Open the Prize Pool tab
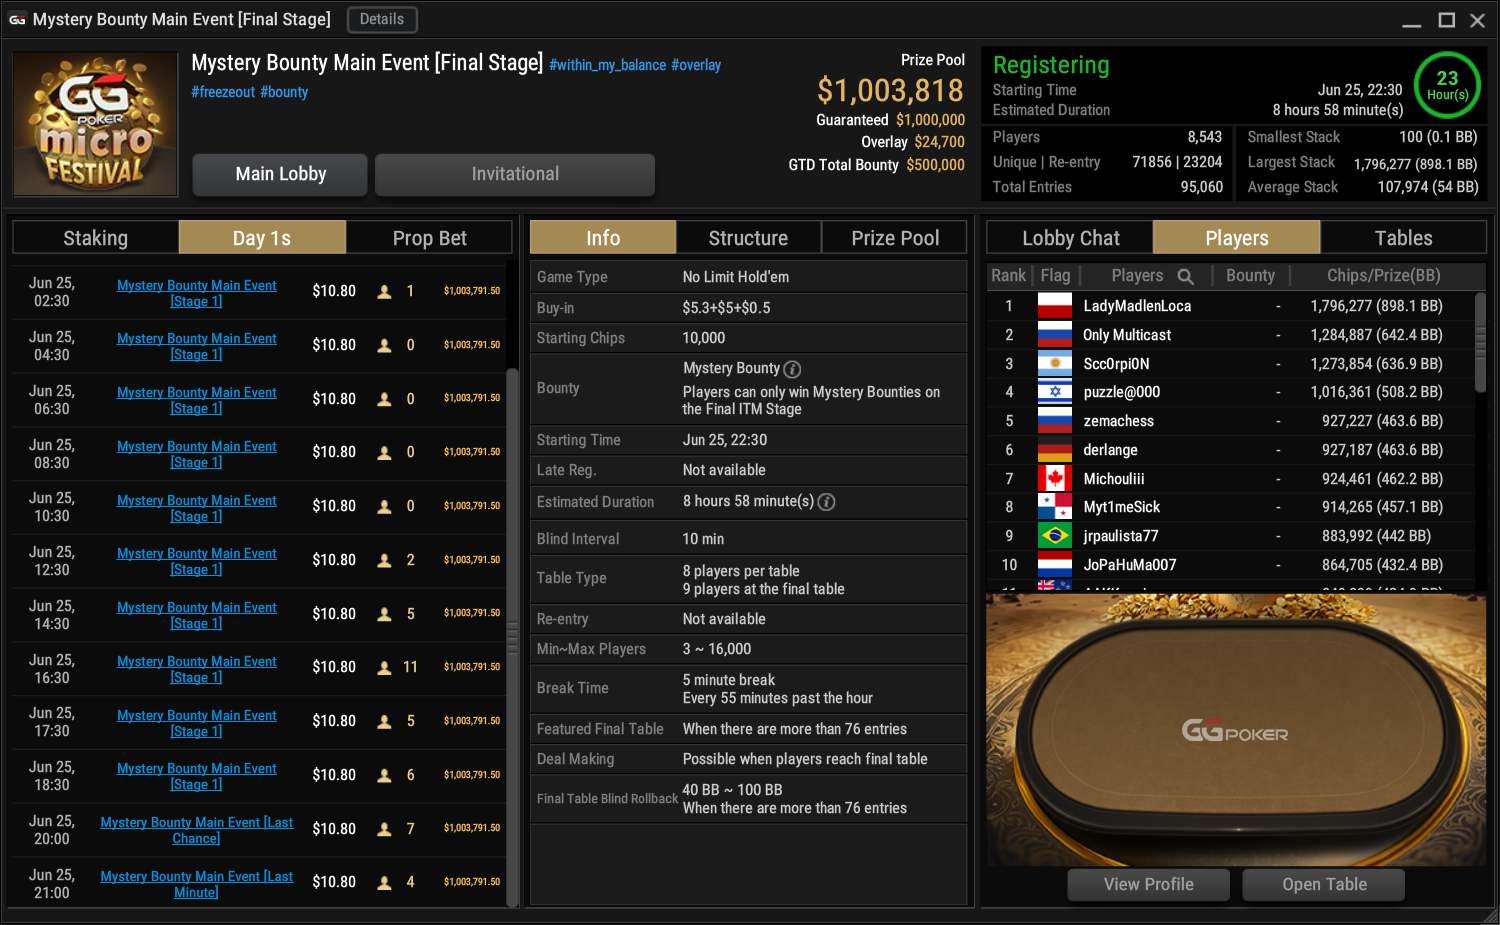This screenshot has height=925, width=1500. (895, 238)
